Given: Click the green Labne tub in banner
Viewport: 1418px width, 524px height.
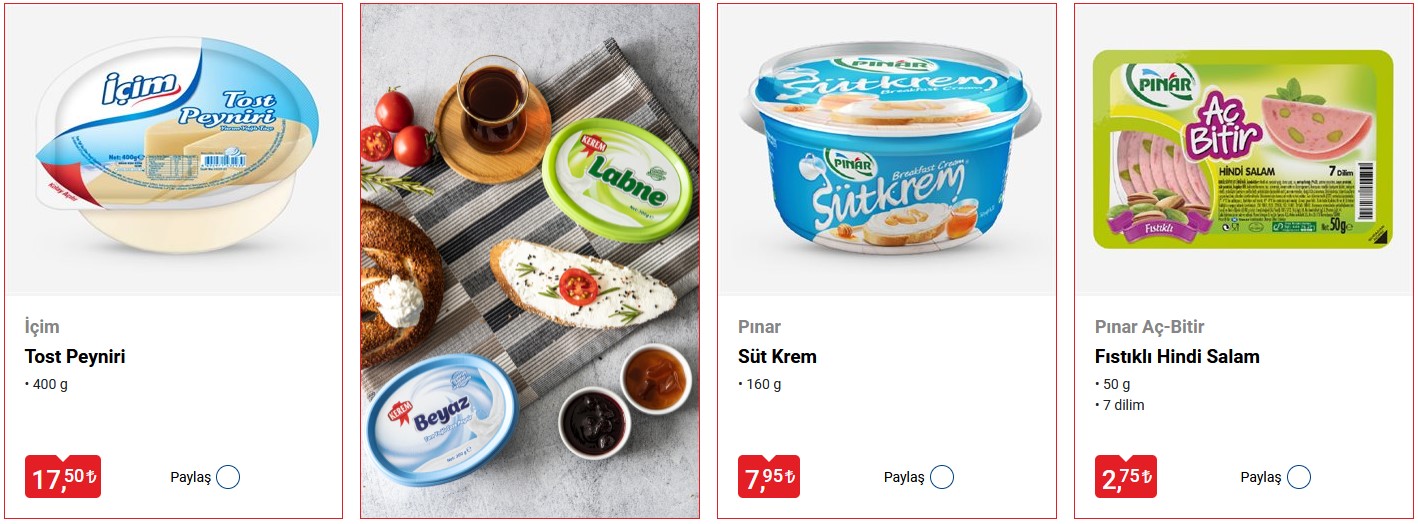Looking at the screenshot, I should (617, 179).
